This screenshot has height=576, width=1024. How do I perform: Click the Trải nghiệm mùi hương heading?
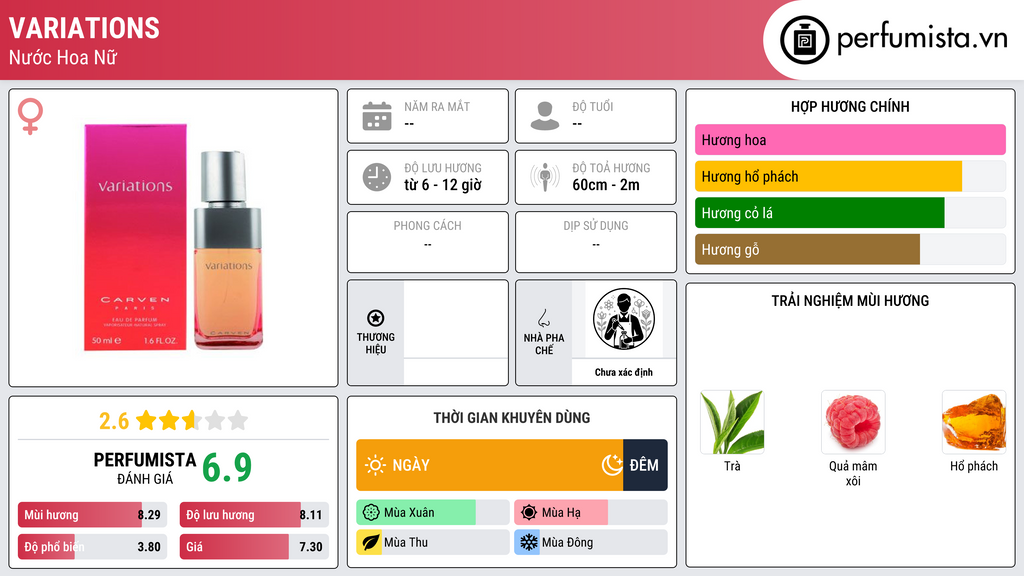(850, 301)
